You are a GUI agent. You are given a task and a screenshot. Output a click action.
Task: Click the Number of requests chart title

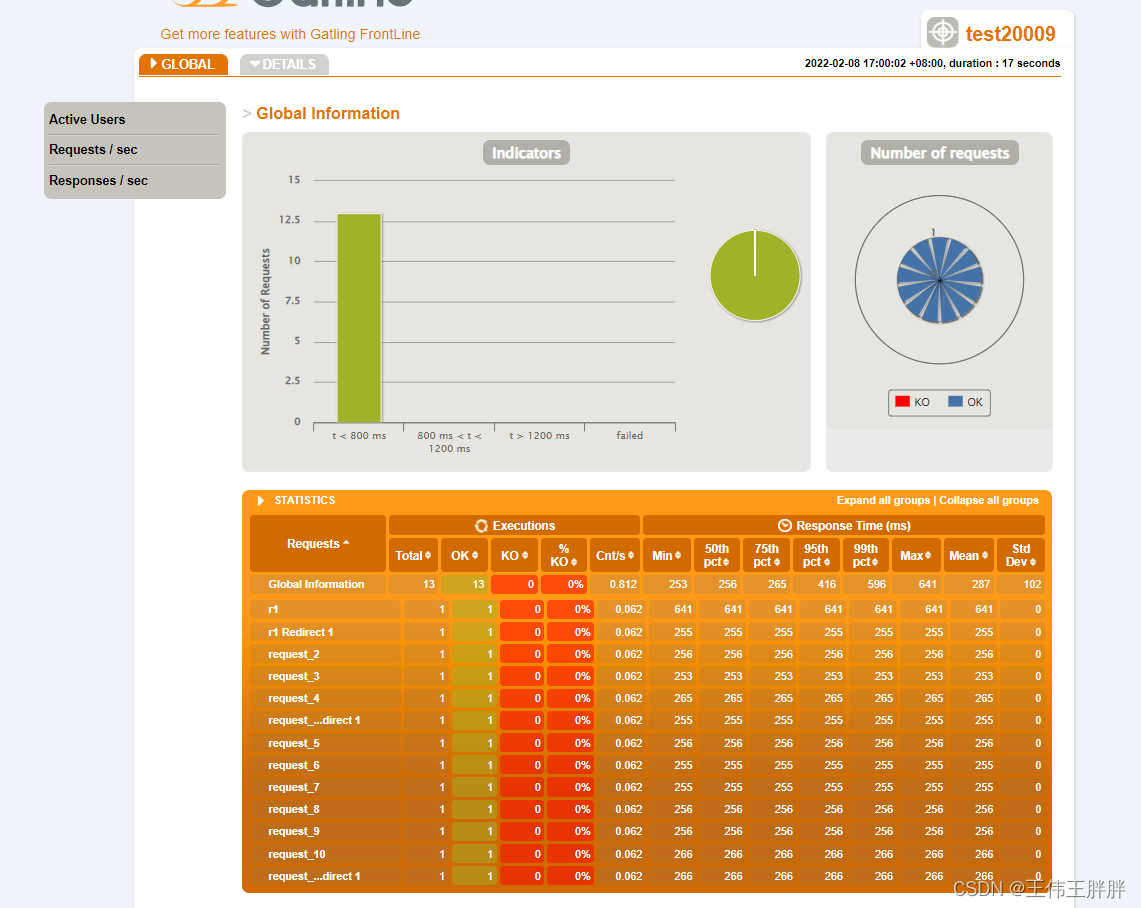[x=939, y=153]
